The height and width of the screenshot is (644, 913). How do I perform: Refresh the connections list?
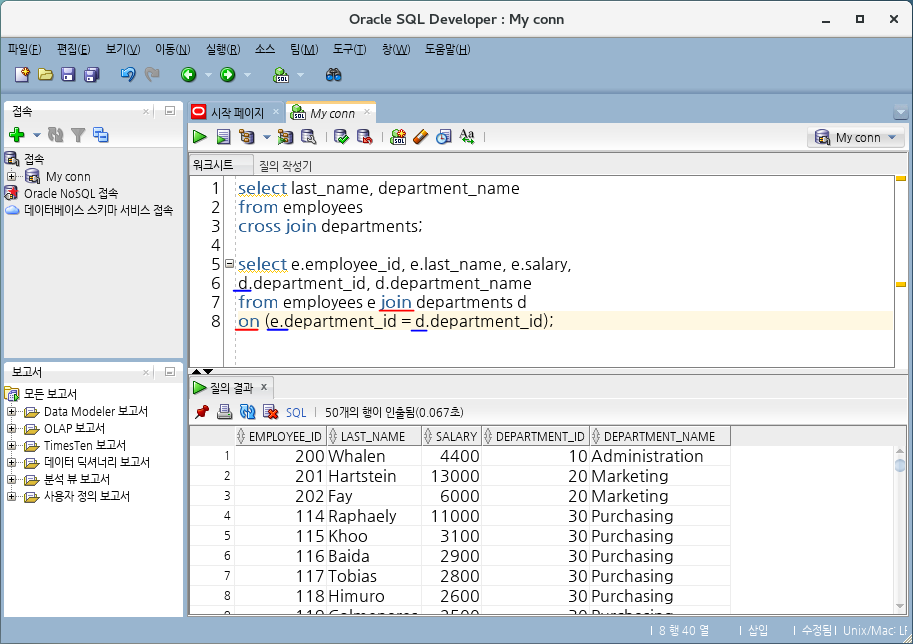pyautogui.click(x=55, y=135)
